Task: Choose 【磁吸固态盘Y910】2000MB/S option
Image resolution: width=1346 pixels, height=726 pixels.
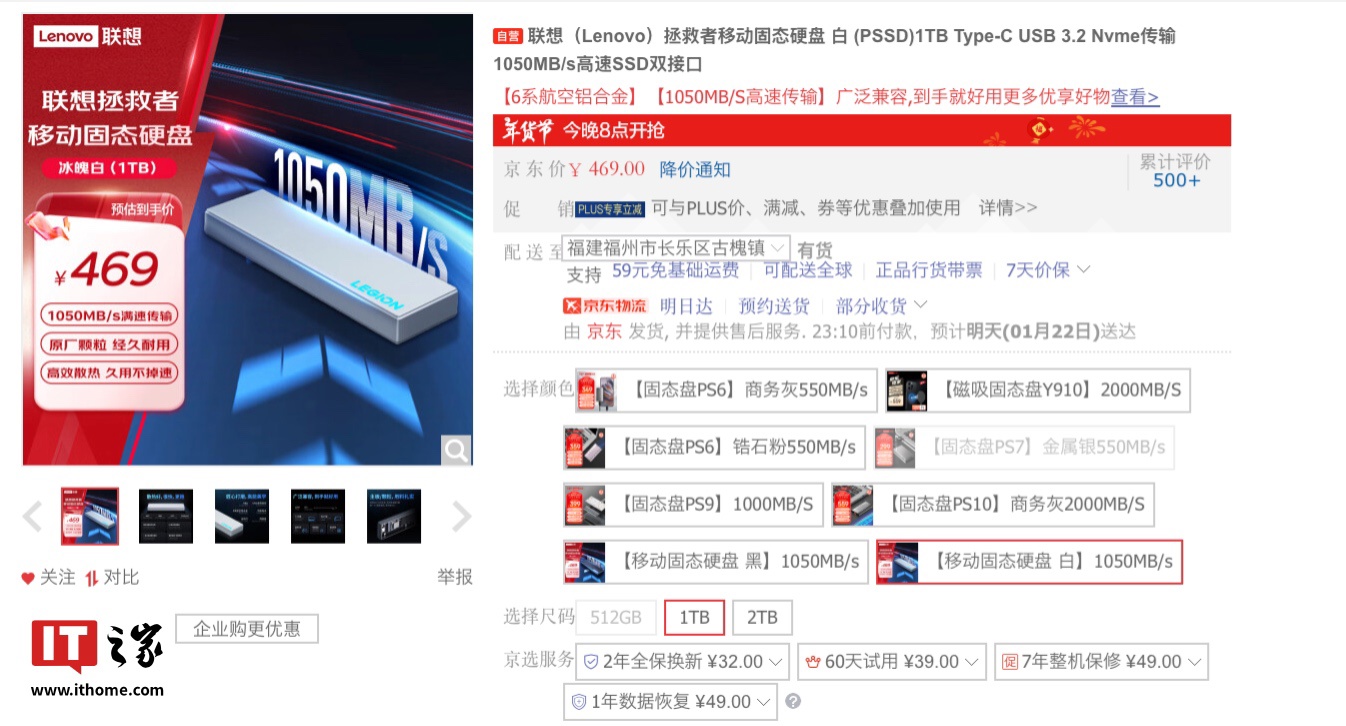Action: pyautogui.click(x=1038, y=390)
